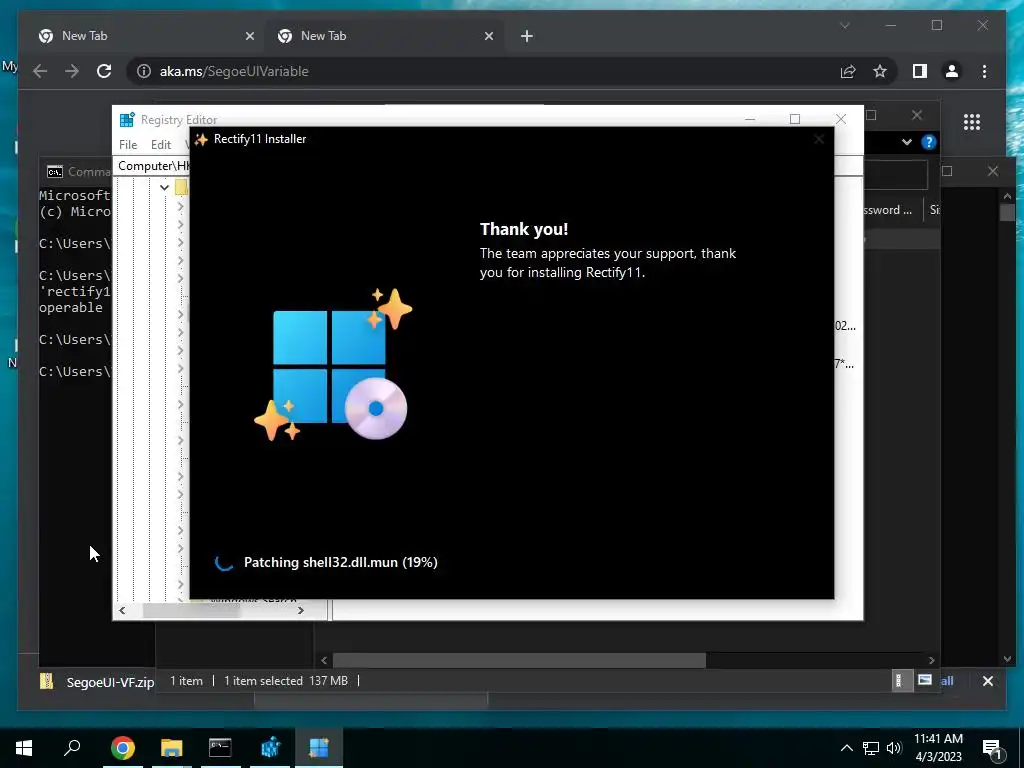Click the Chrome address bar URL
This screenshot has width=1024, height=768.
click(234, 71)
